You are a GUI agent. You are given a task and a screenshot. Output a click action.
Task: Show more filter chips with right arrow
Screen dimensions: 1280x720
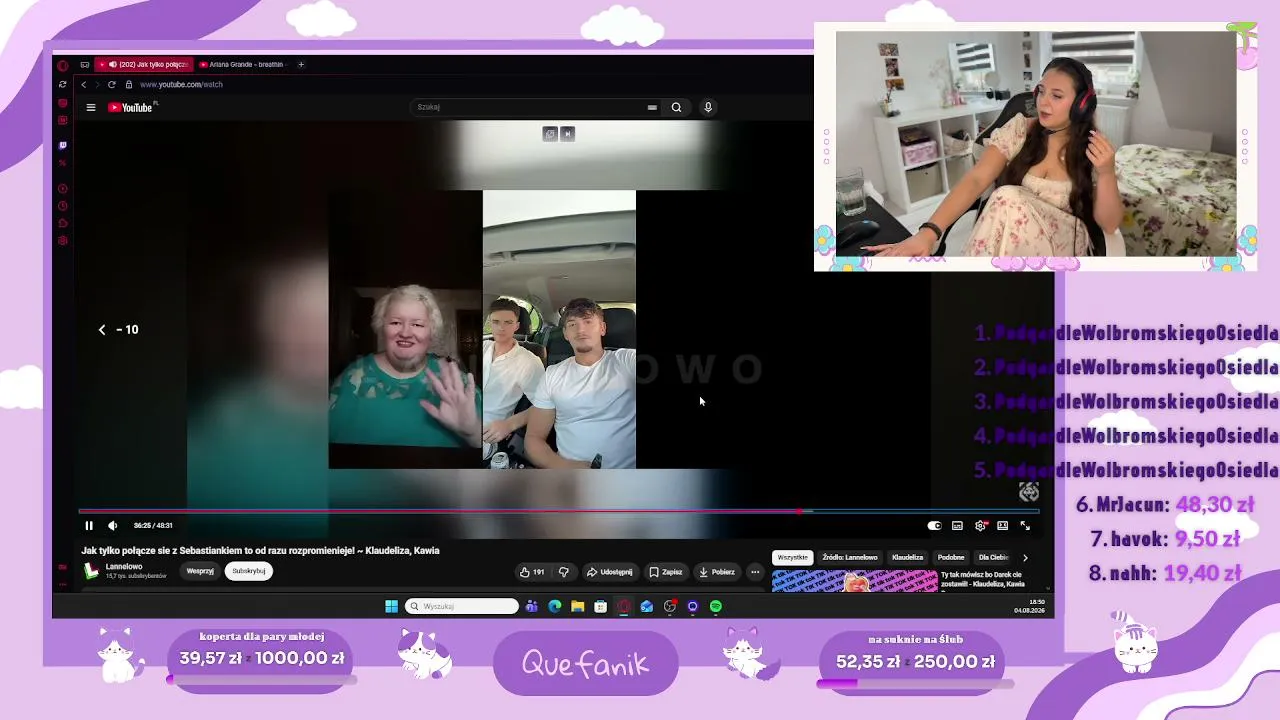[x=1025, y=557]
